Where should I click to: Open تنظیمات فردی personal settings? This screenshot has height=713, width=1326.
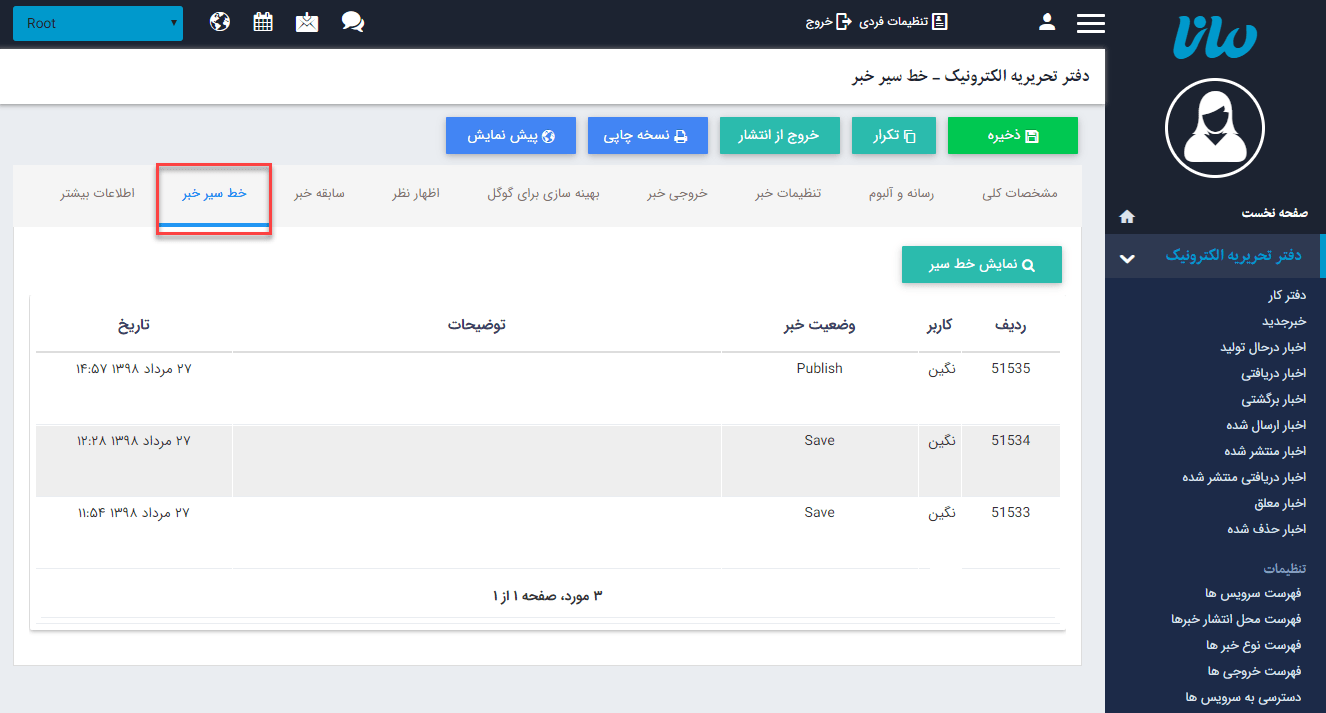(903, 21)
